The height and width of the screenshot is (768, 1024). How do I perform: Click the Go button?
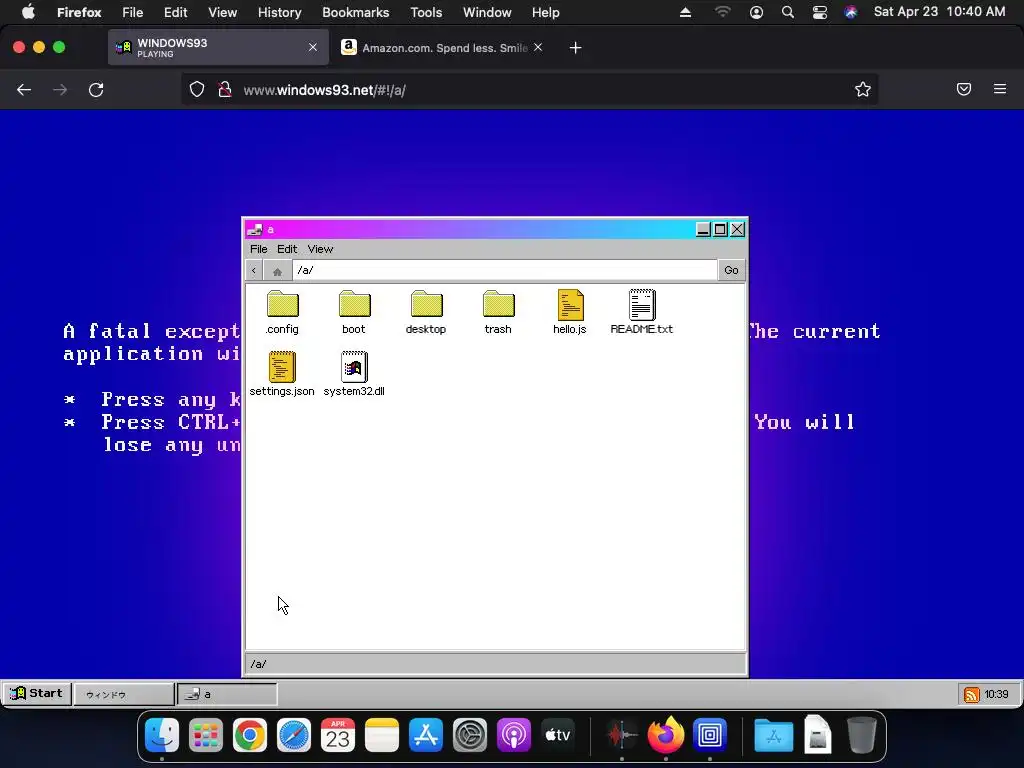pyautogui.click(x=731, y=270)
